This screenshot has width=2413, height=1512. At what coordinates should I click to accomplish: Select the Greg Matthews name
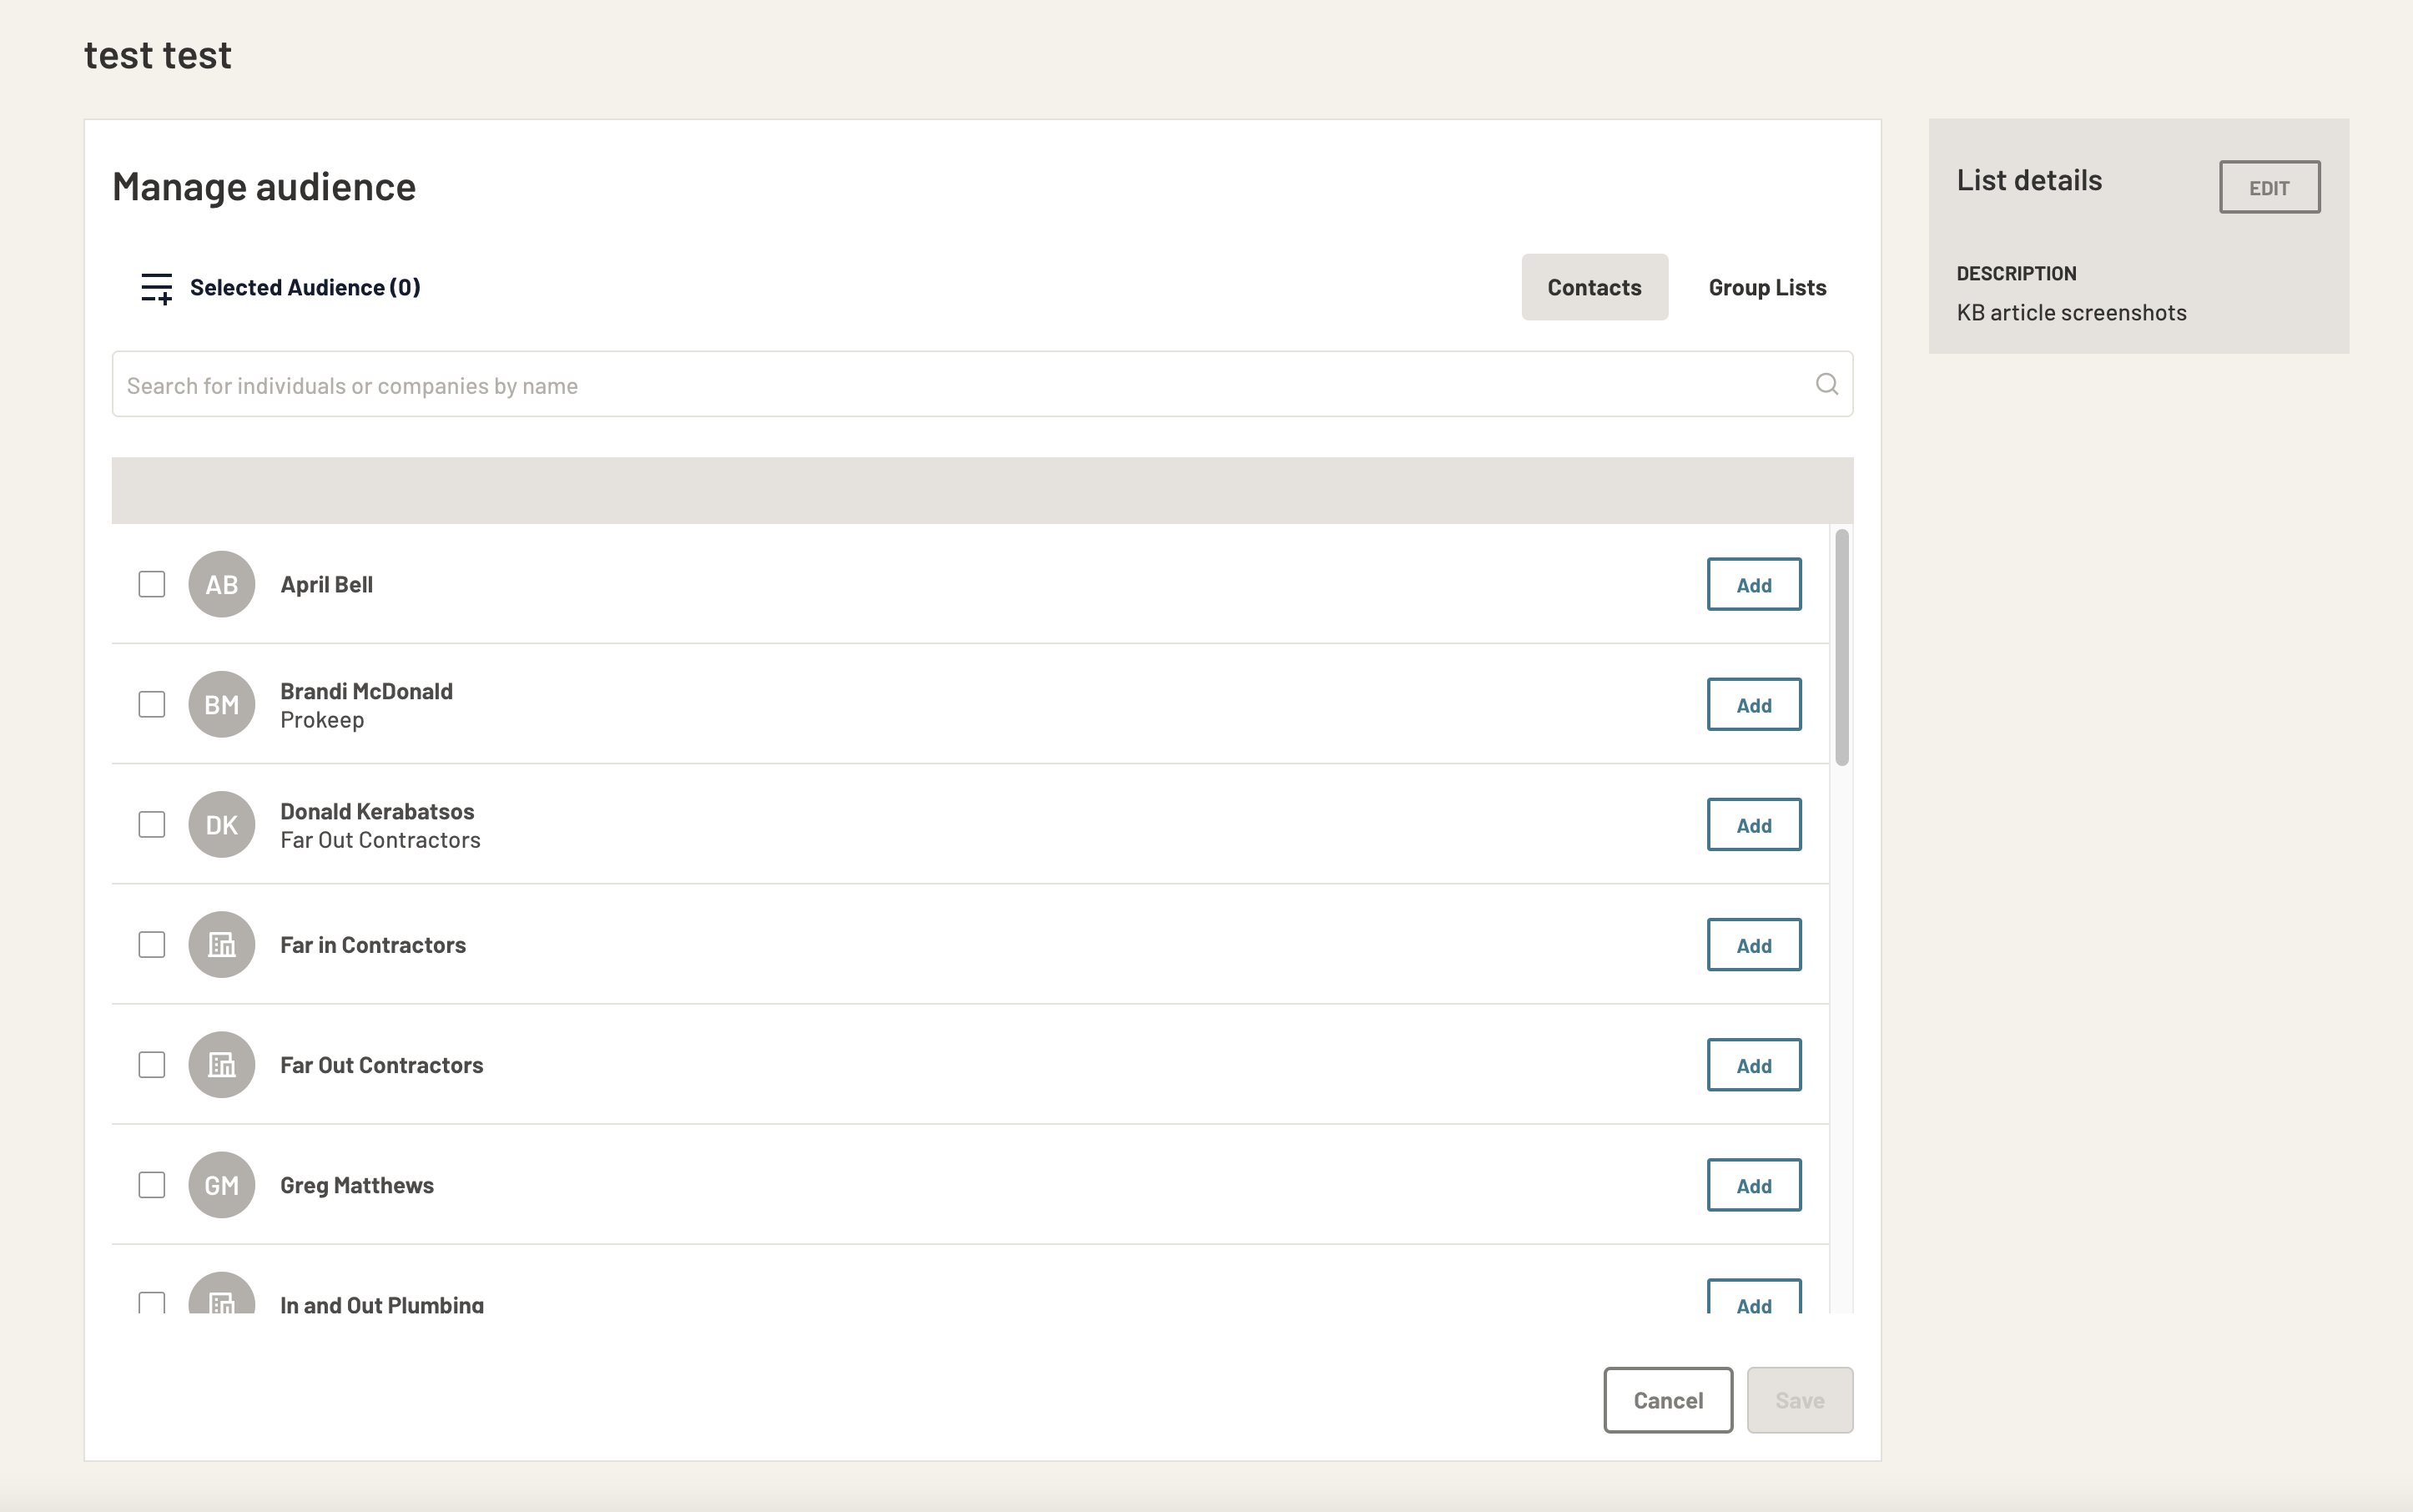tap(357, 1184)
